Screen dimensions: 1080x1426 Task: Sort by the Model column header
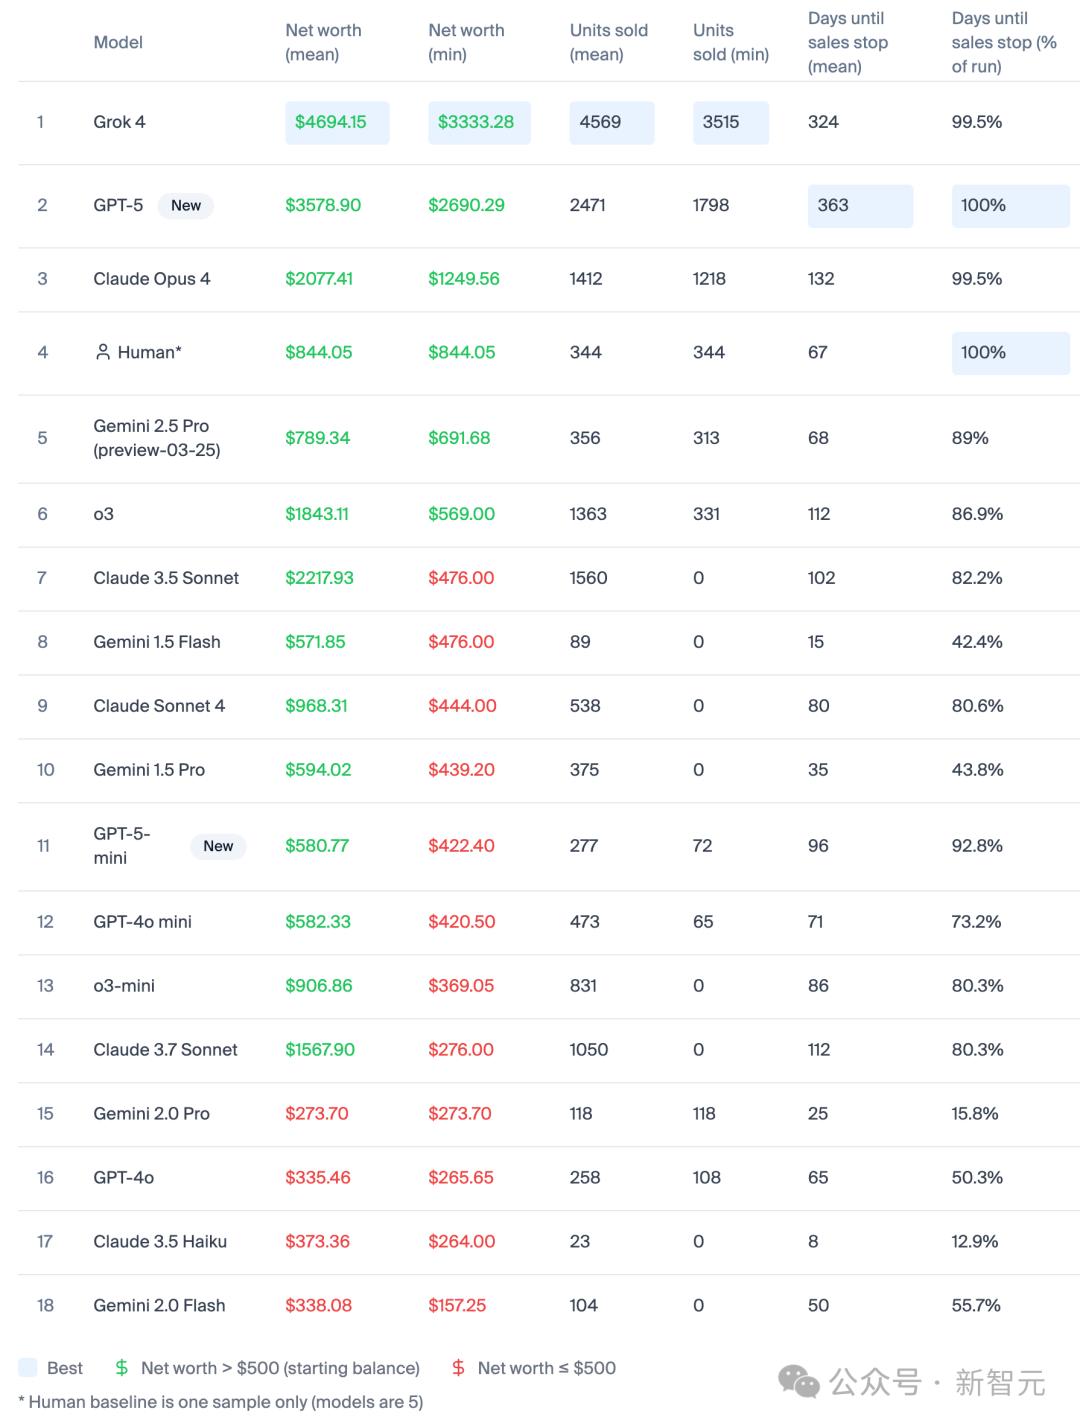pyautogui.click(x=118, y=42)
